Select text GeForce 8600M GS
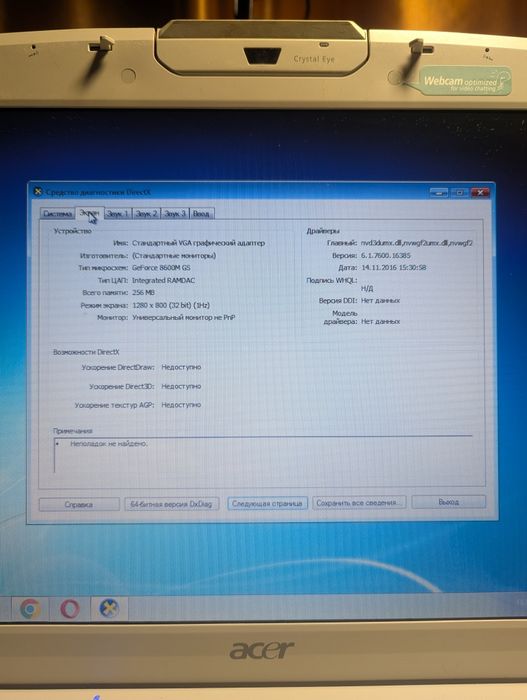Image resolution: width=527 pixels, height=700 pixels. pos(161,268)
